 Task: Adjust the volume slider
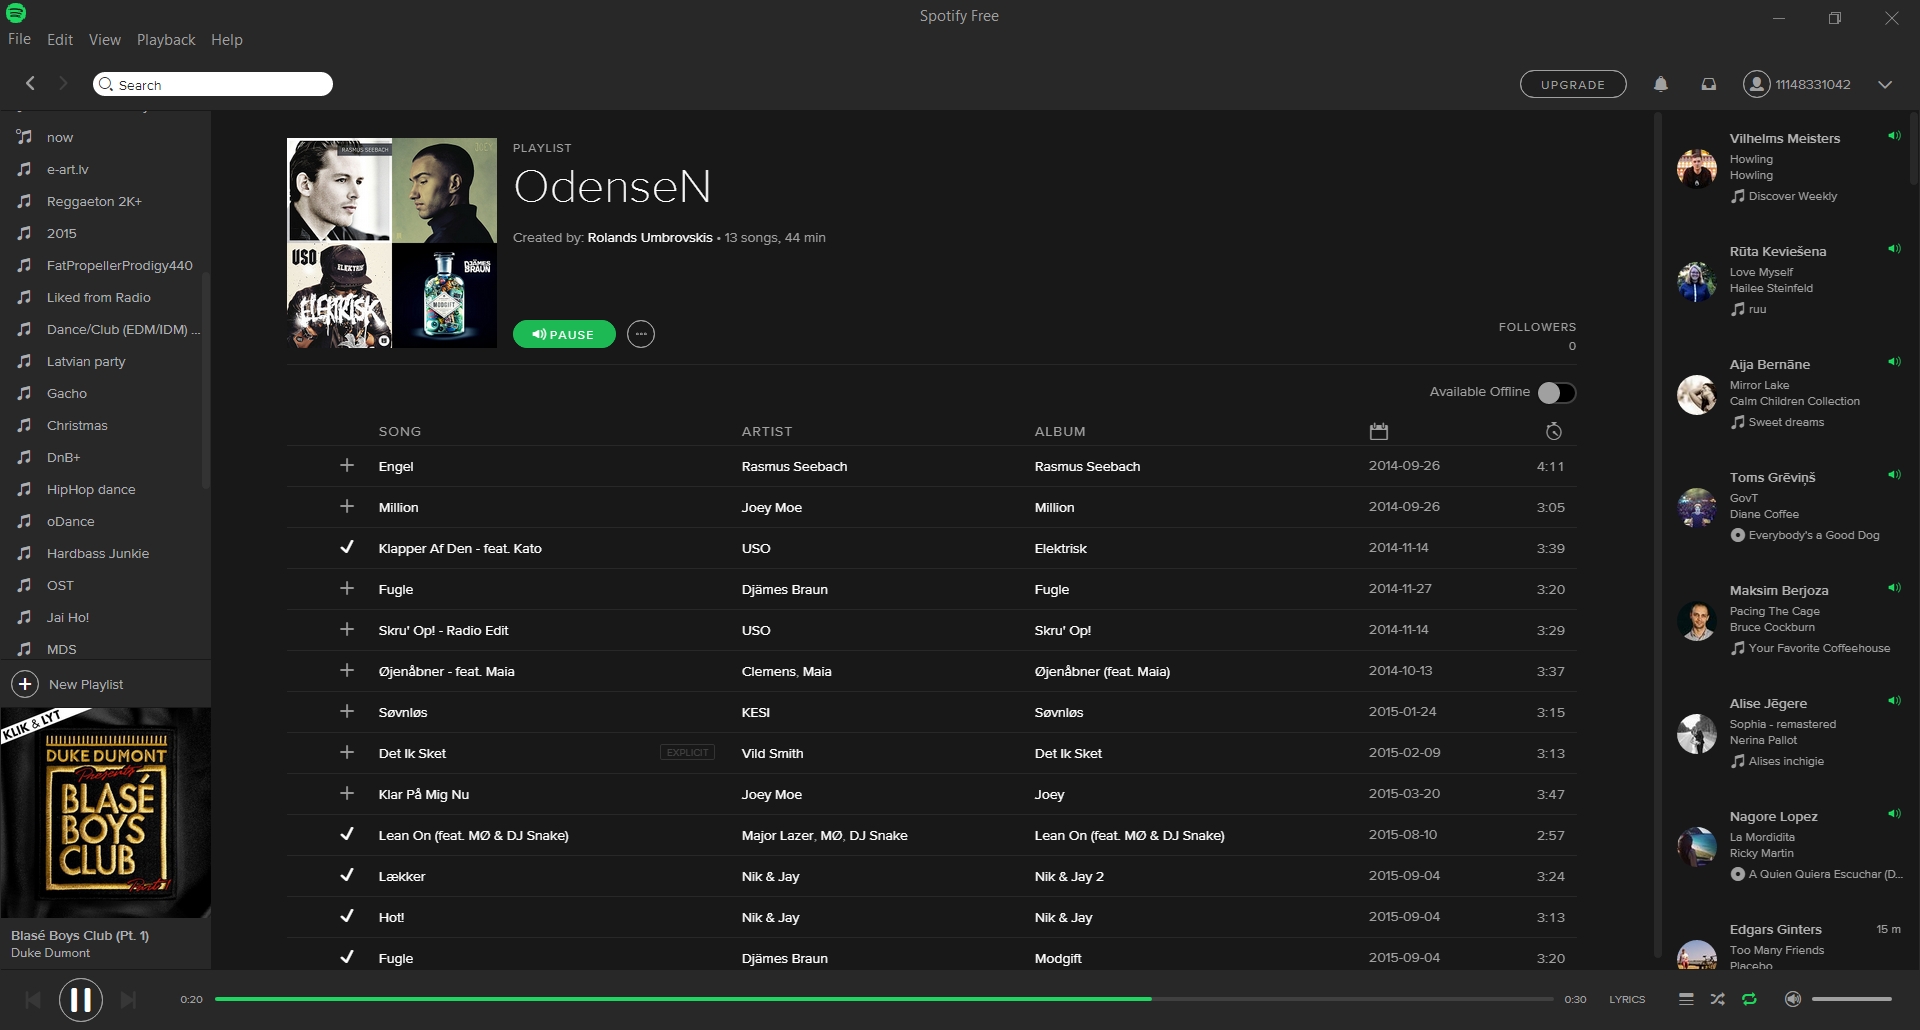click(x=1852, y=999)
